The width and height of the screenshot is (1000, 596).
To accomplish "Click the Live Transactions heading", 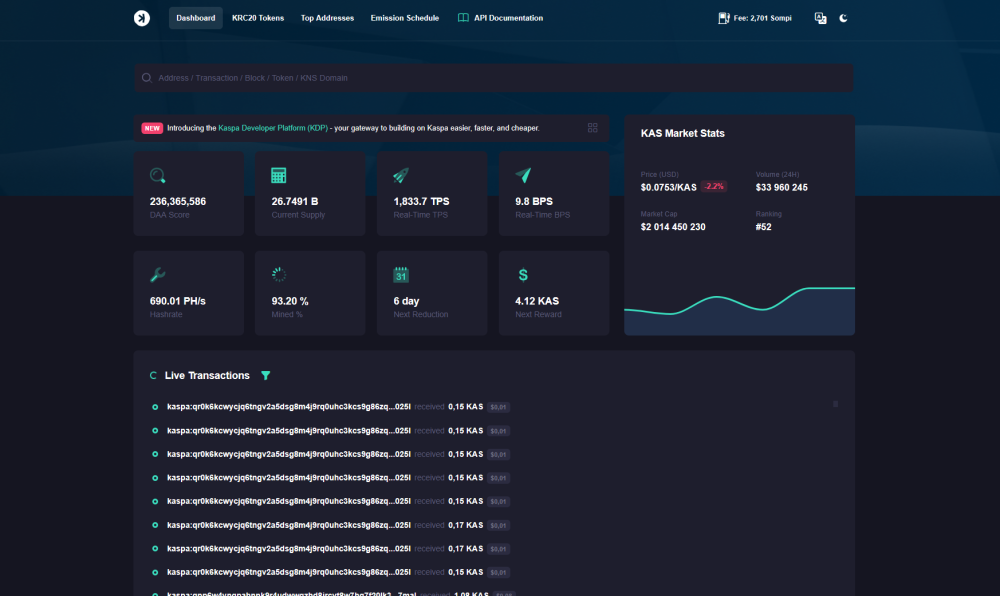I will 207,375.
